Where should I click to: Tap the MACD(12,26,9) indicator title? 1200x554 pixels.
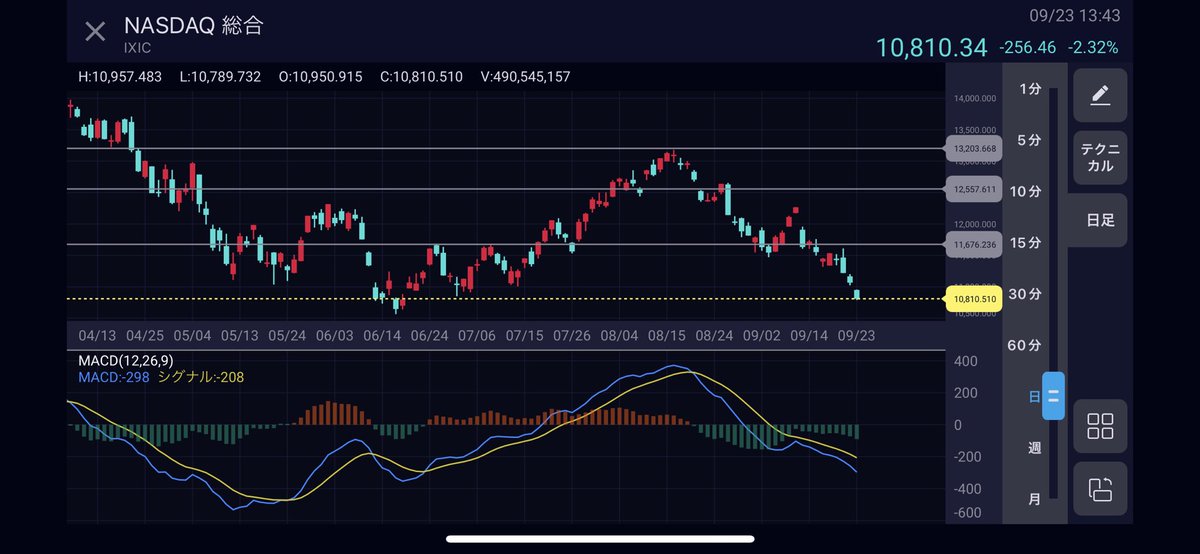(126, 360)
